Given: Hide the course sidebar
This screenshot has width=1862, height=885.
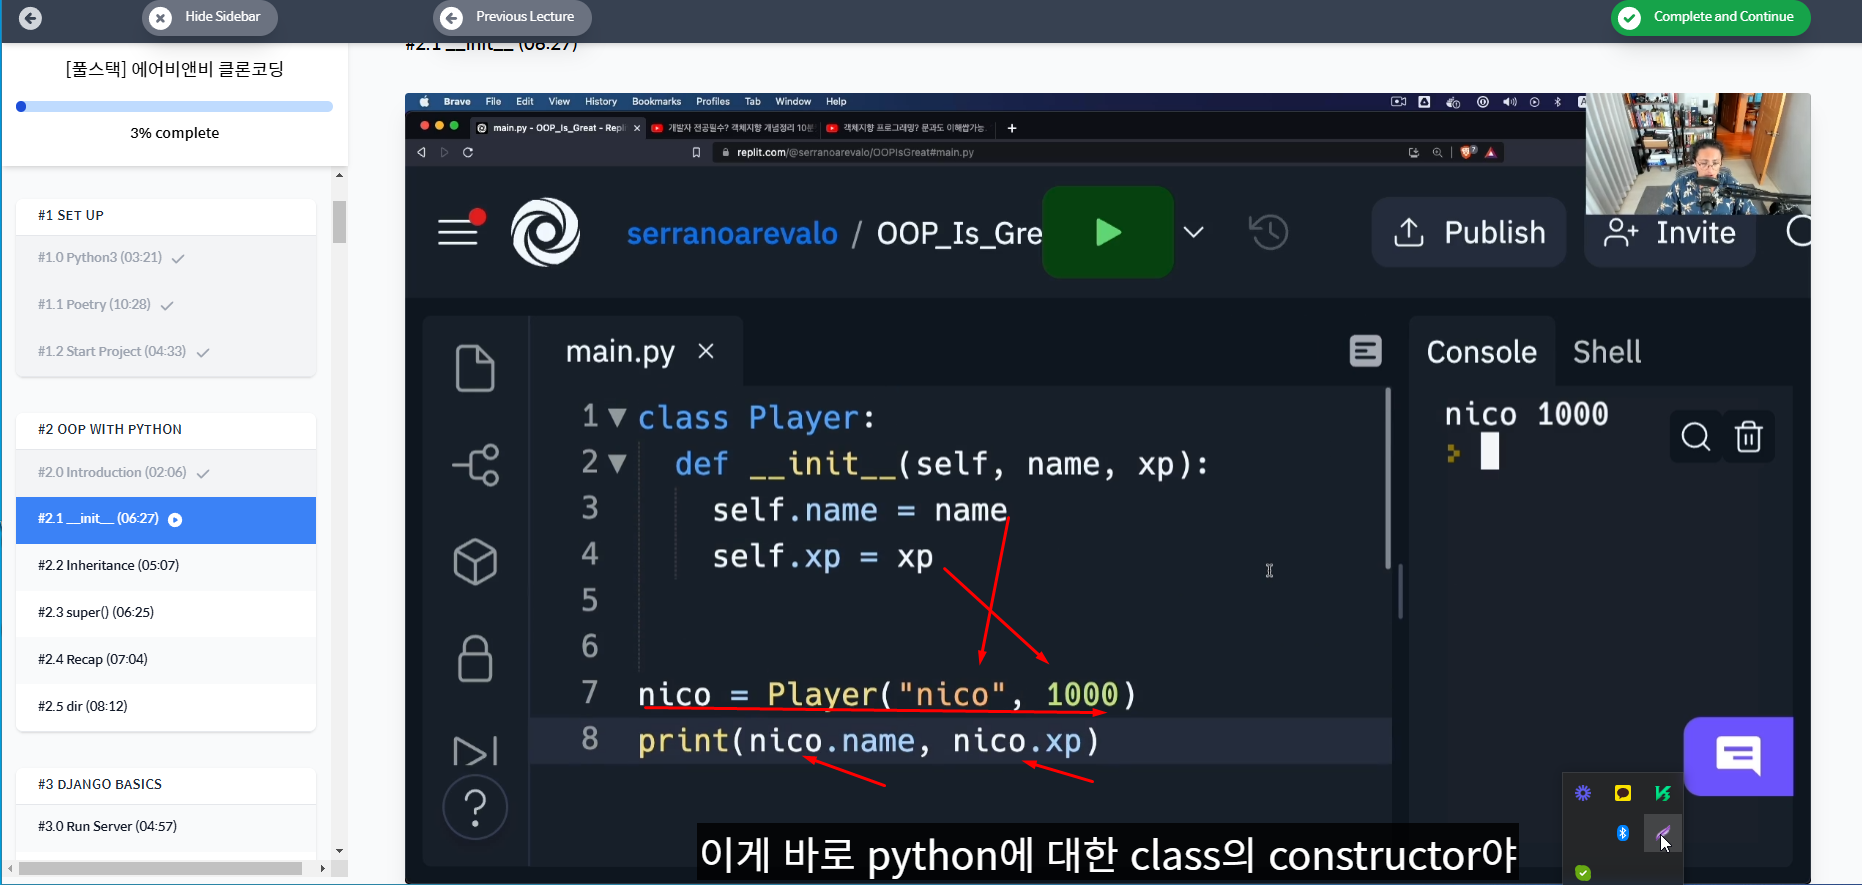Looking at the screenshot, I should pyautogui.click(x=210, y=17).
